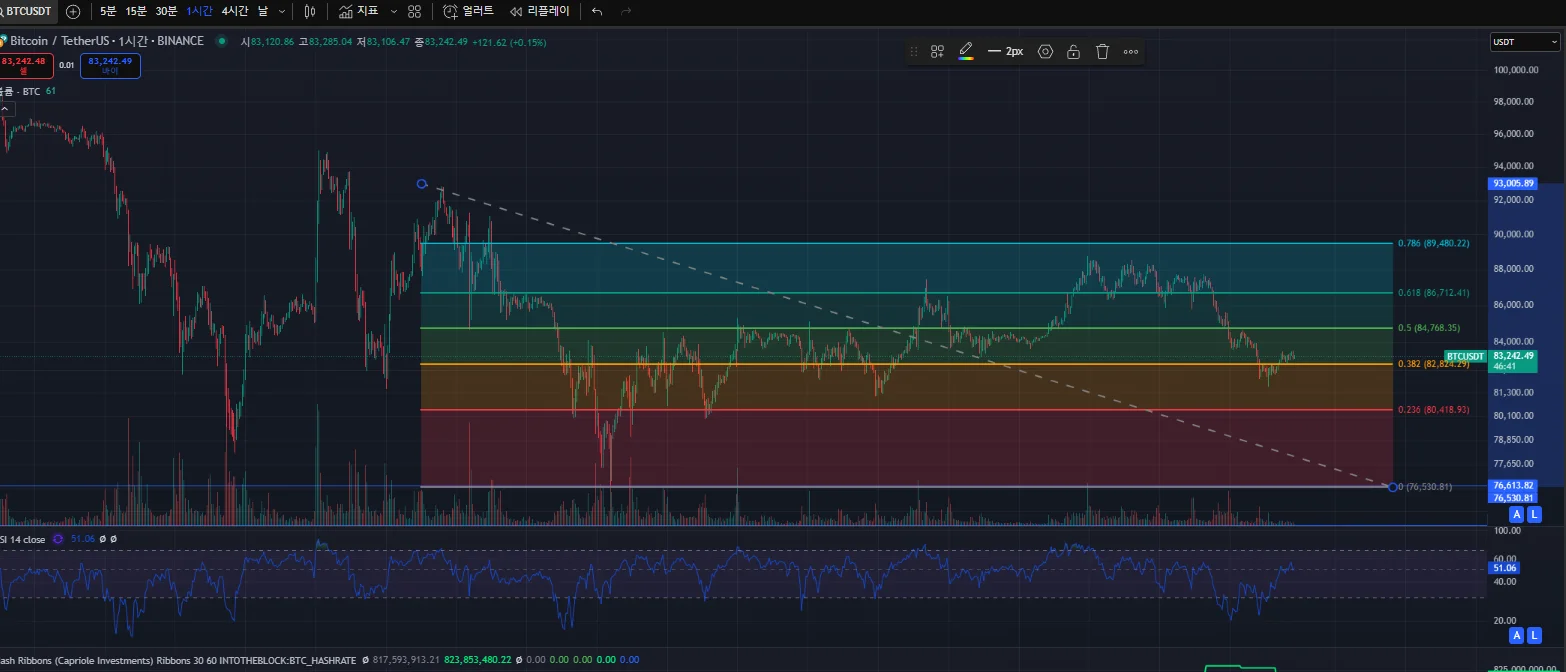The width and height of the screenshot is (1566, 672).
Task: Switch to the 15분 timeframe
Action: tap(136, 12)
